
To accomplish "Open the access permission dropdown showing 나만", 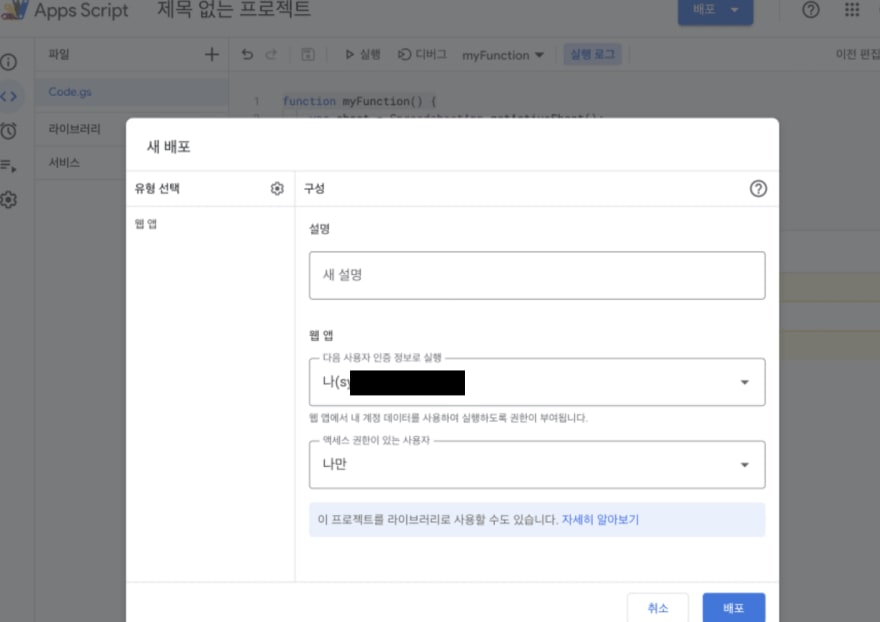I will point(537,464).
